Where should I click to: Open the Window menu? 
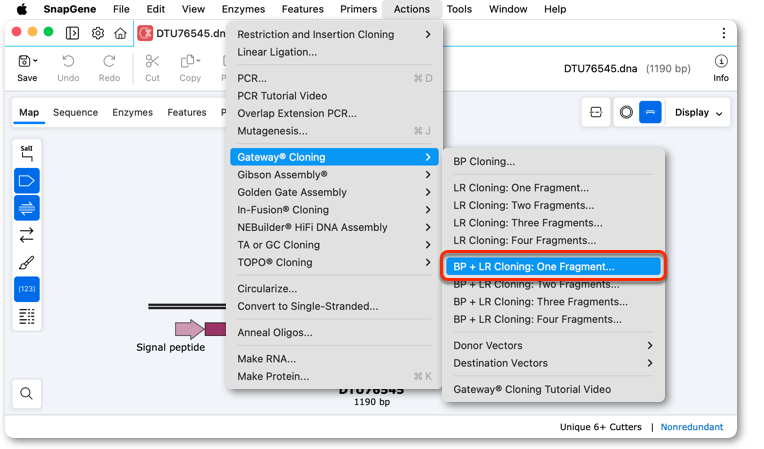tap(508, 9)
